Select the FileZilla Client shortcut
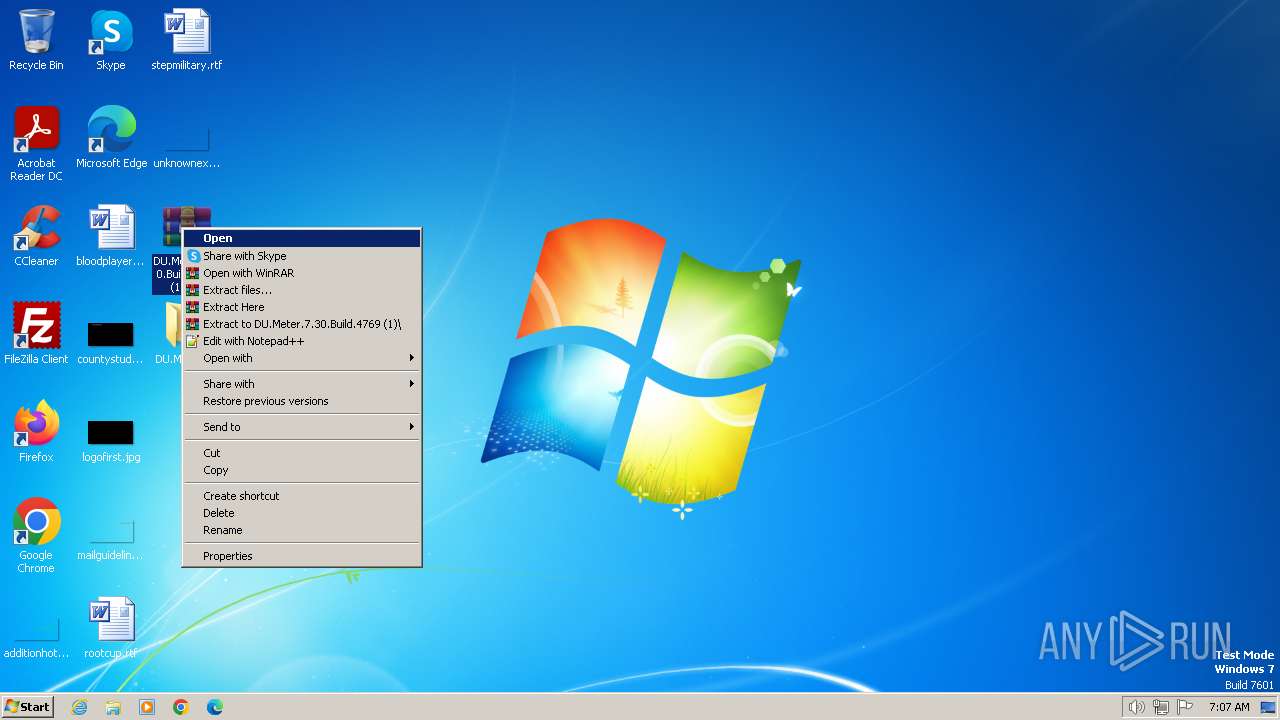The image size is (1280, 720). coord(36,334)
